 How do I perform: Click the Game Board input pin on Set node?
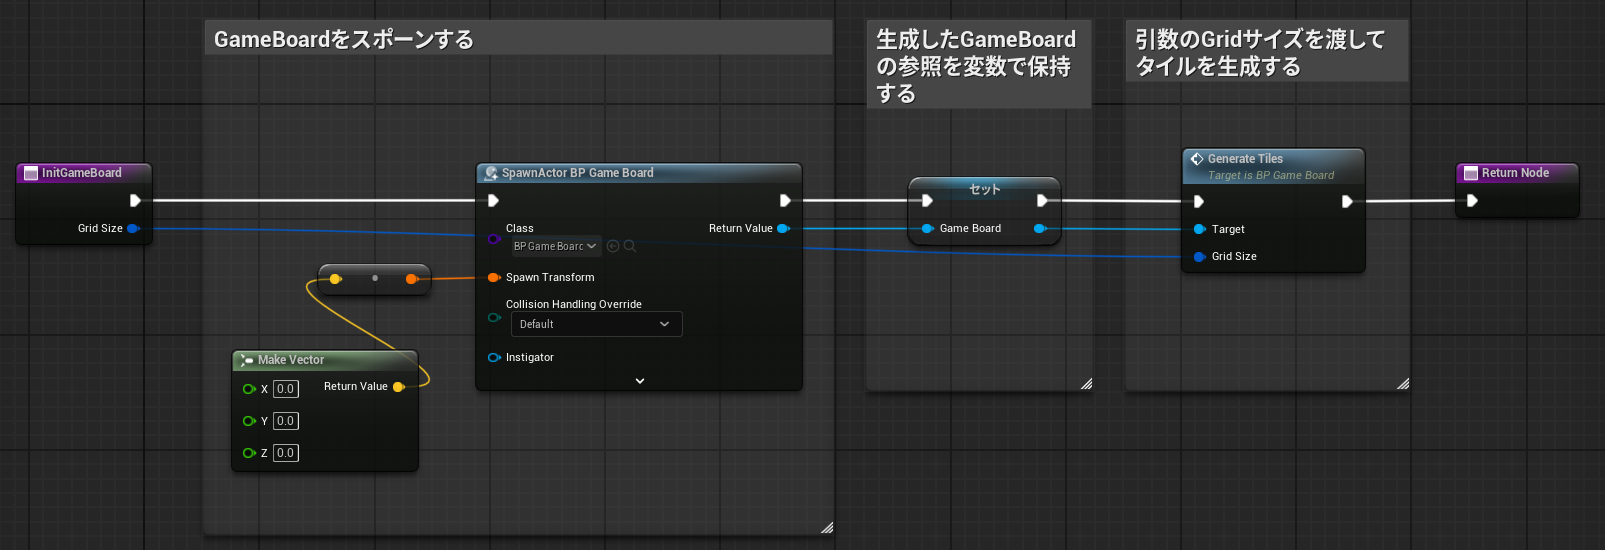[x=928, y=228]
